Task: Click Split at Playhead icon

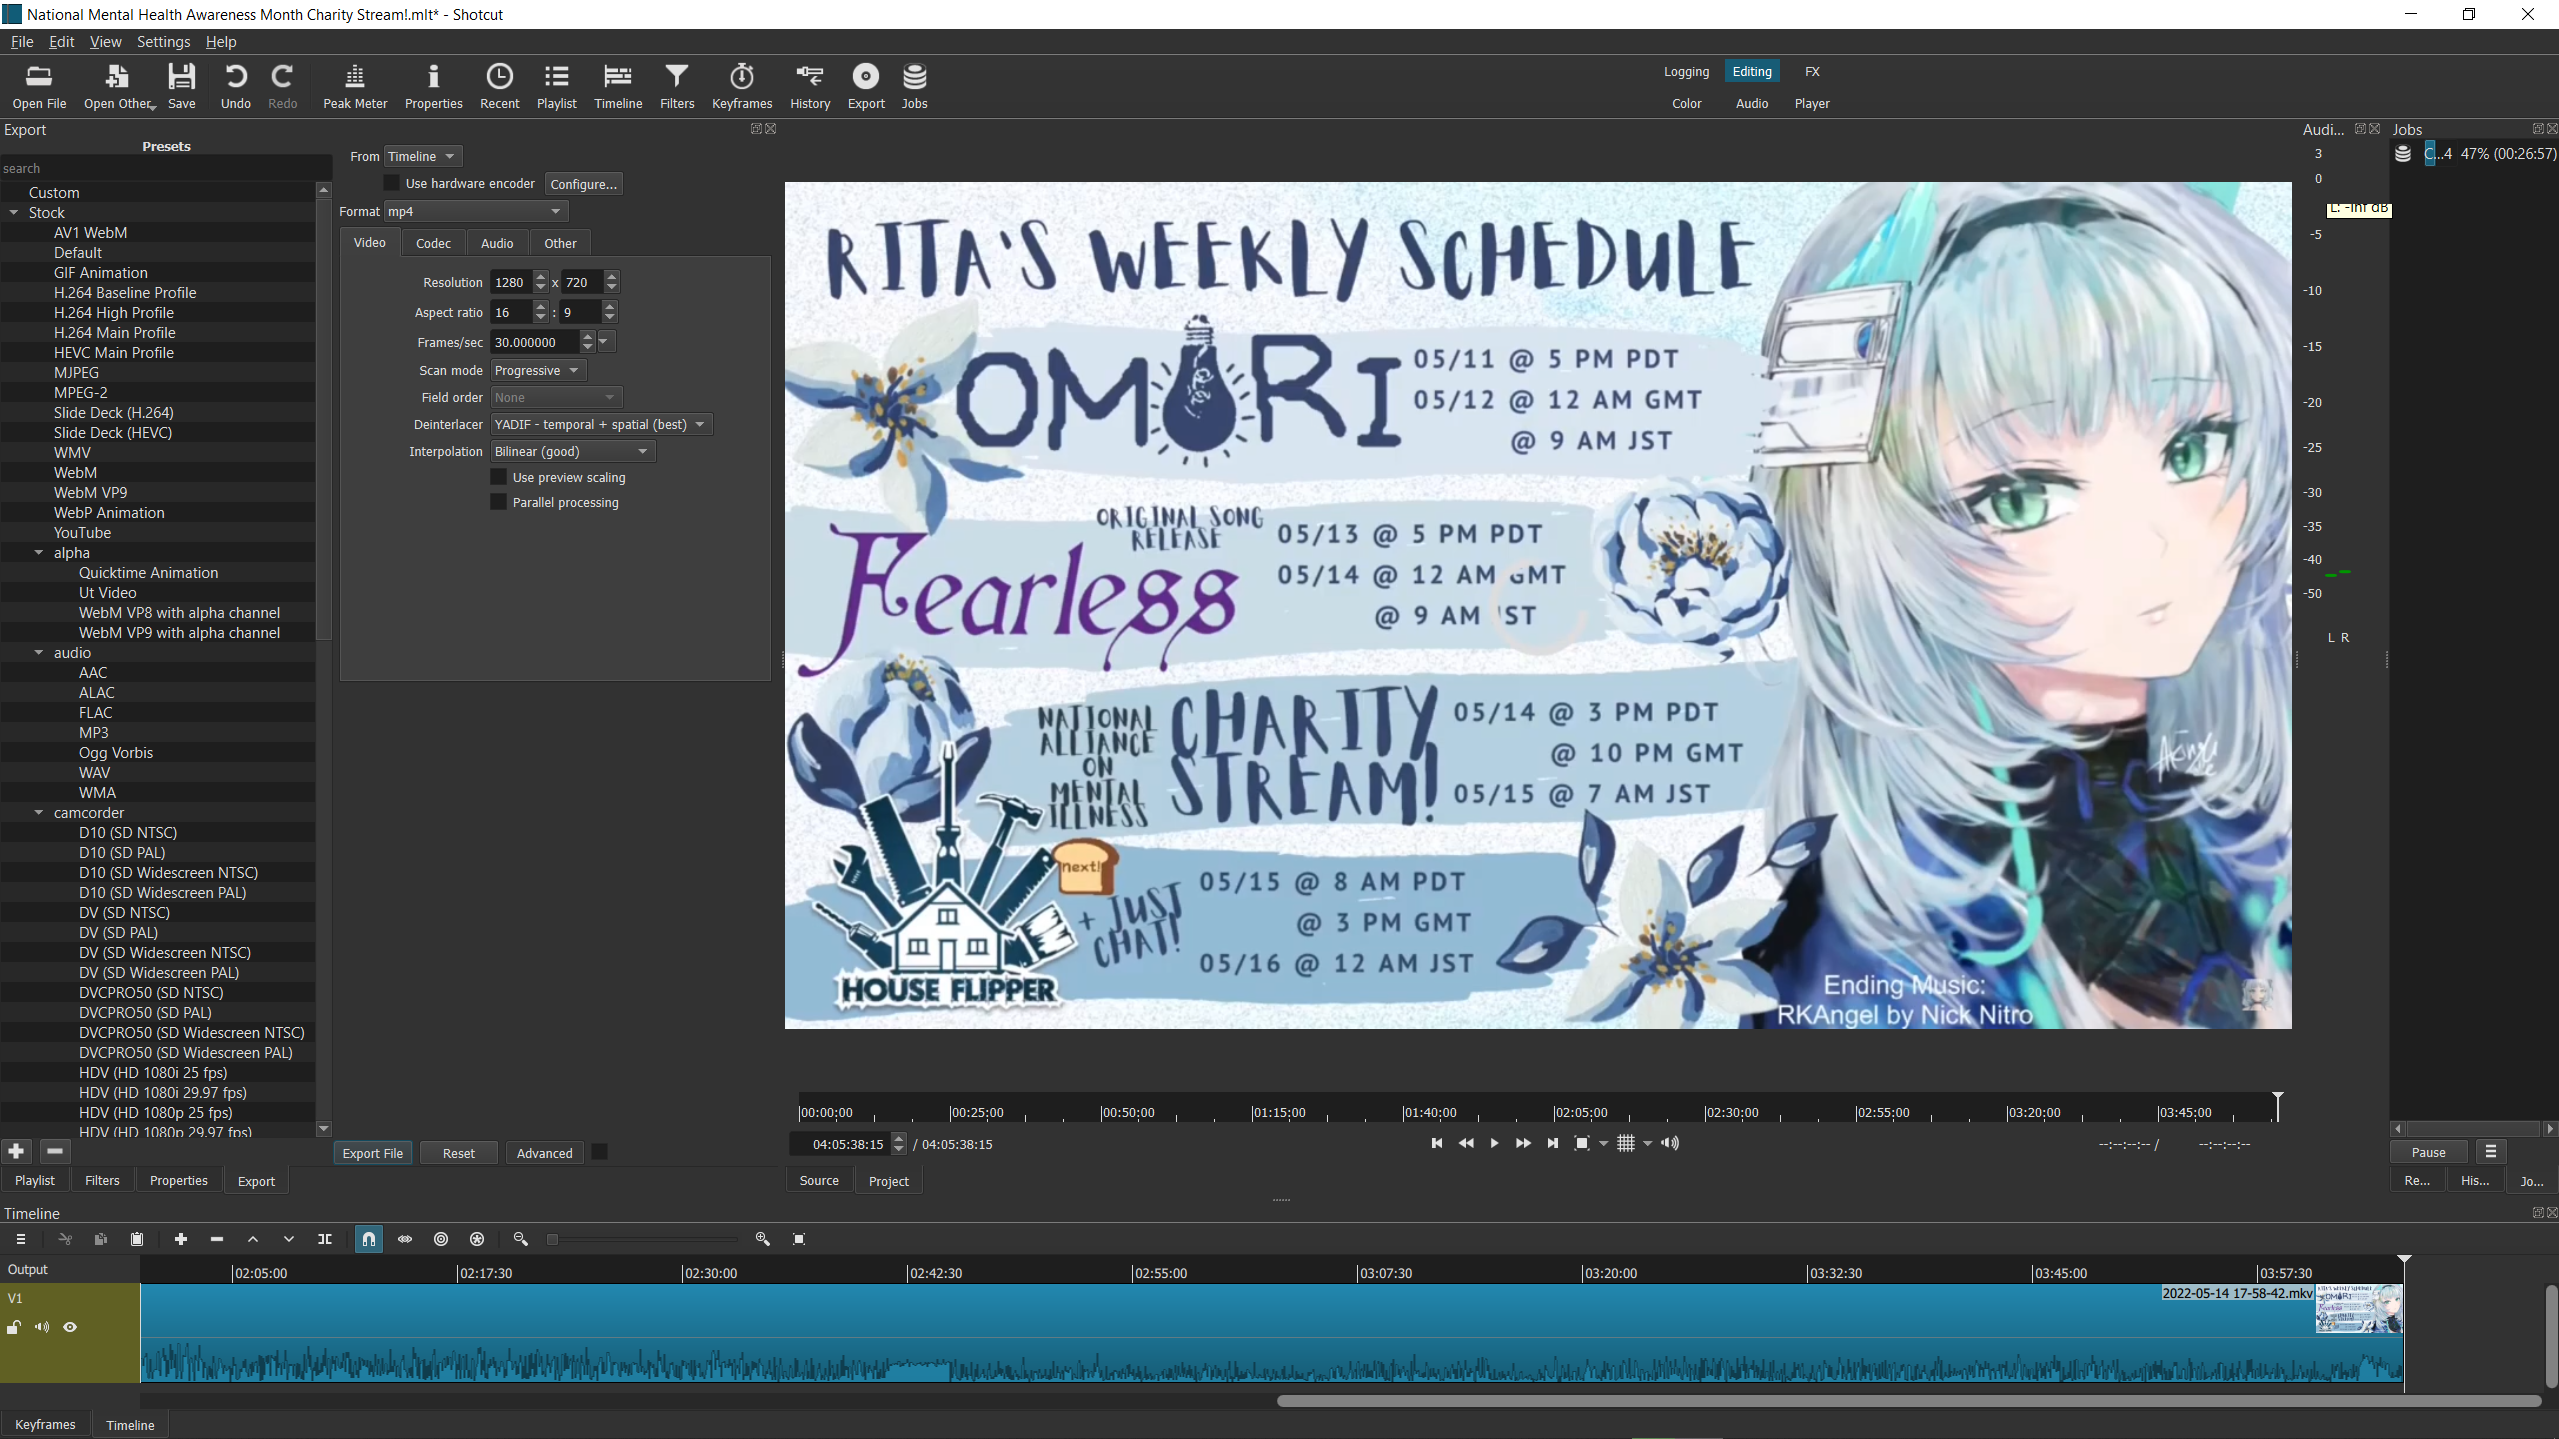Action: 325,1239
